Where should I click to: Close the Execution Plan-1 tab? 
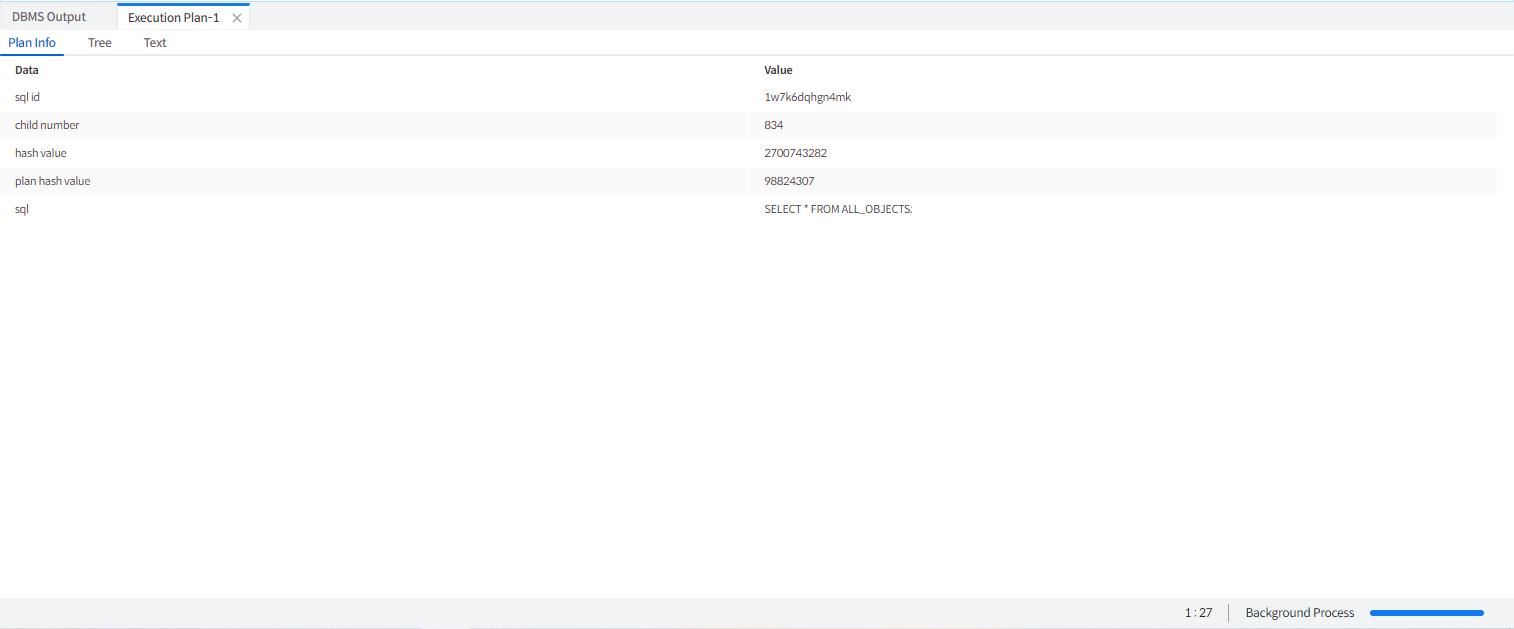pos(237,18)
